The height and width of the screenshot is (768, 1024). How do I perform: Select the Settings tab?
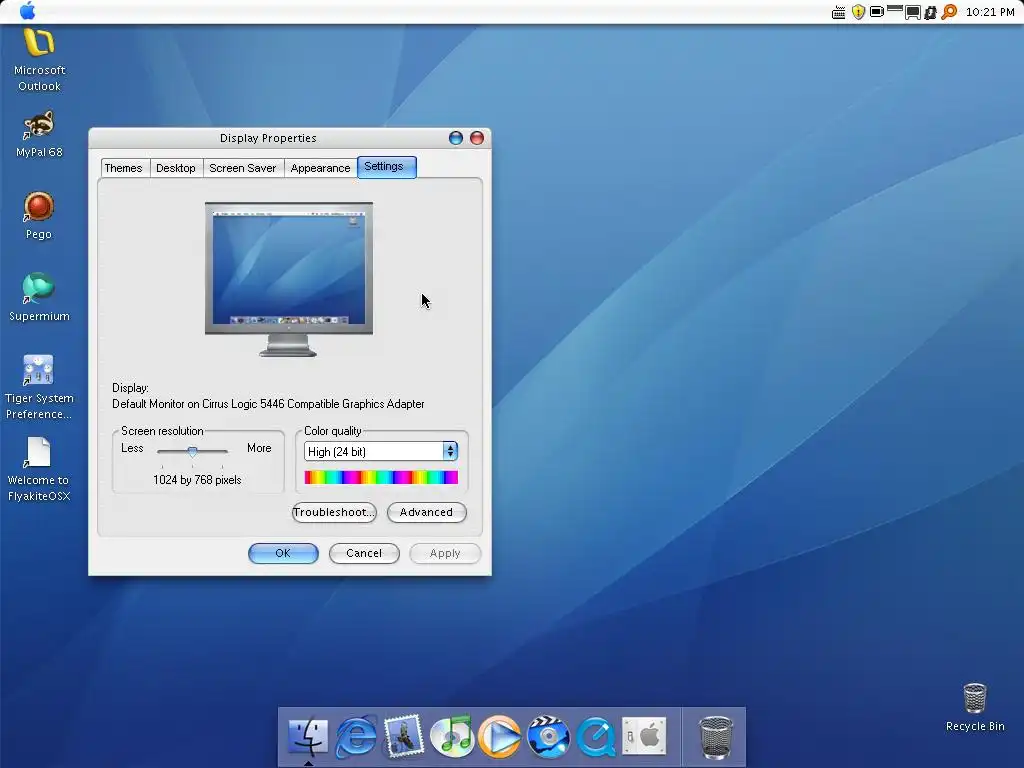pos(386,167)
